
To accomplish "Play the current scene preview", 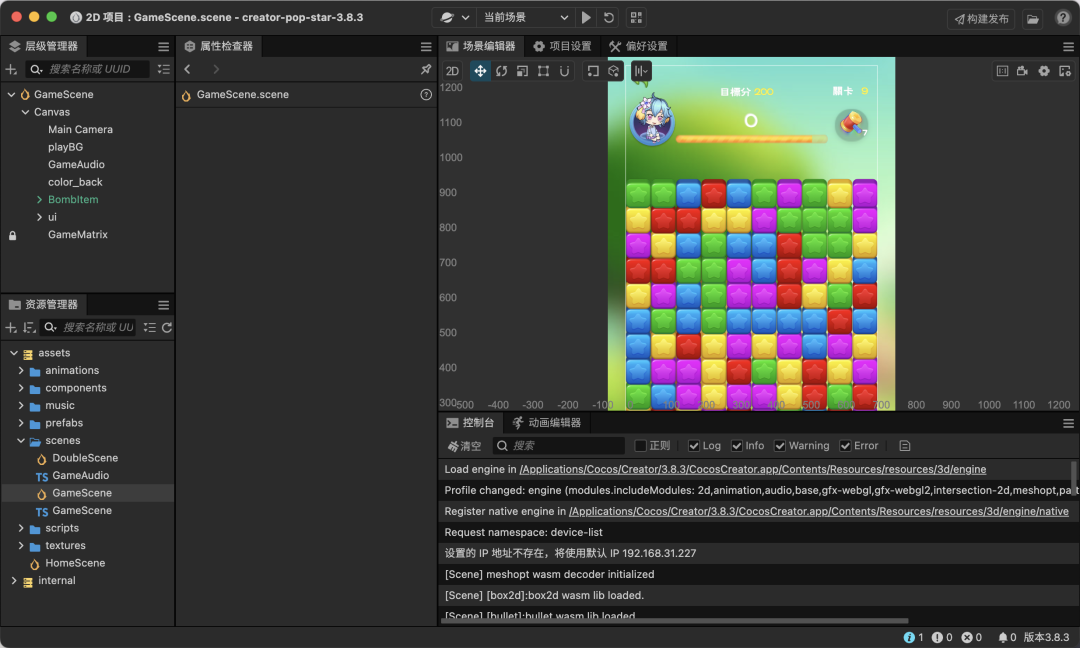I will 586,17.
